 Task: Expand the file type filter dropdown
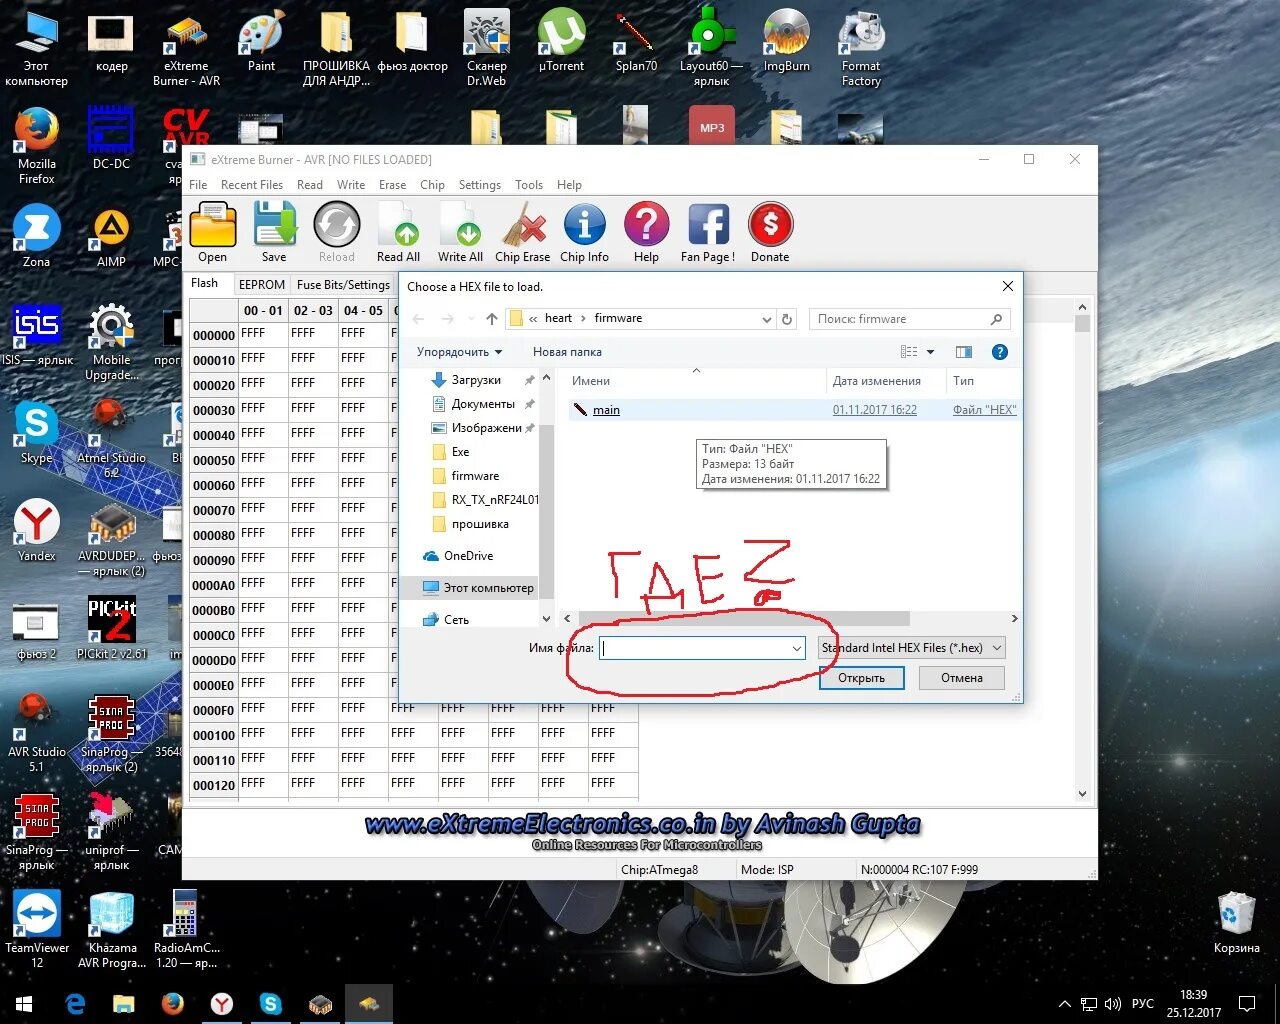997,648
